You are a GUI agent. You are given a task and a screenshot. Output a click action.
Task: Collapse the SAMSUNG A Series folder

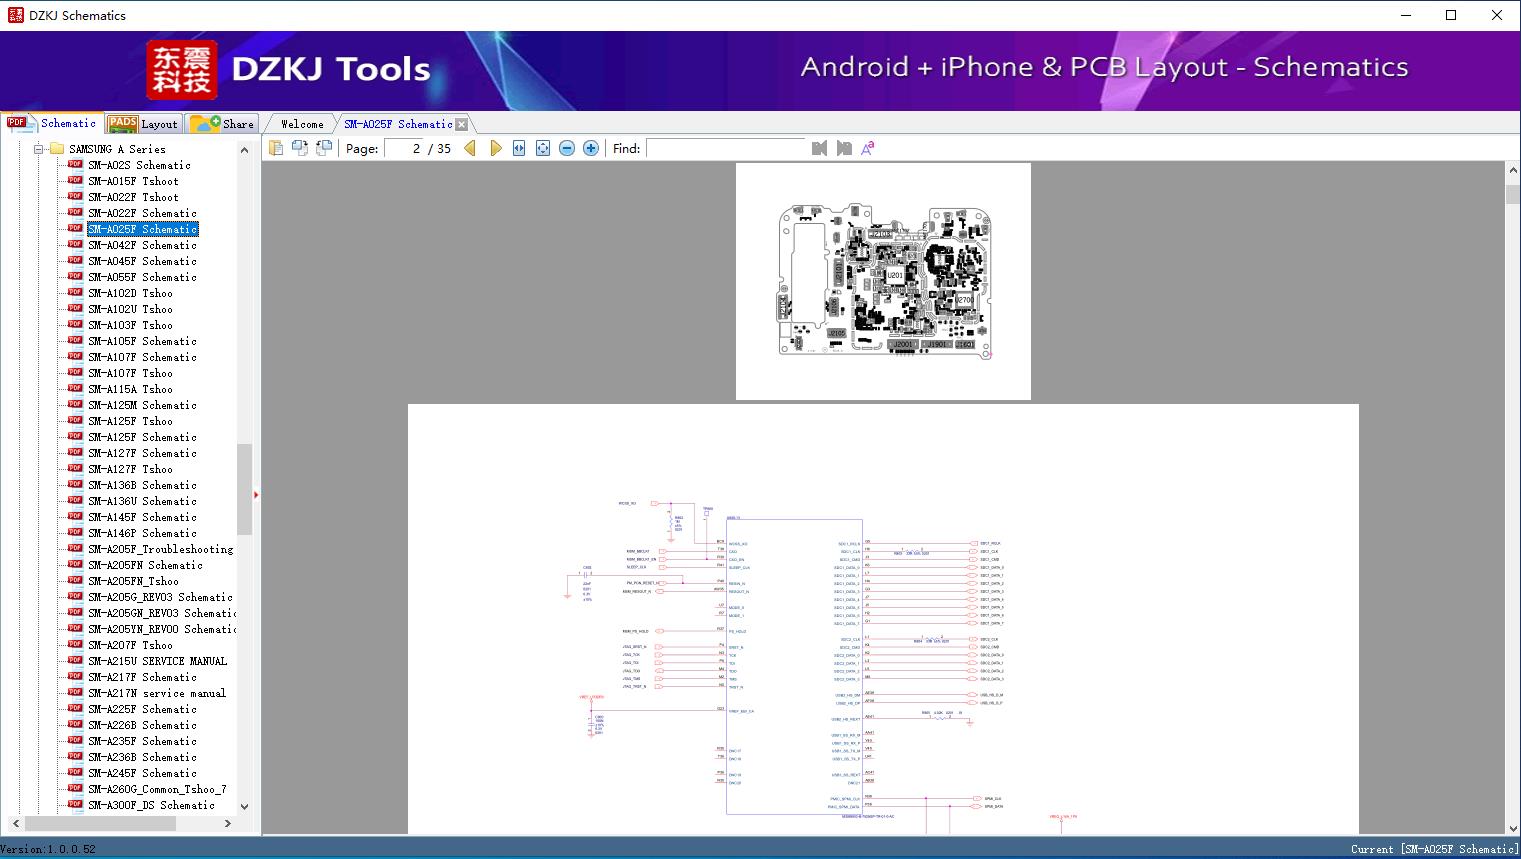pyautogui.click(x=39, y=149)
